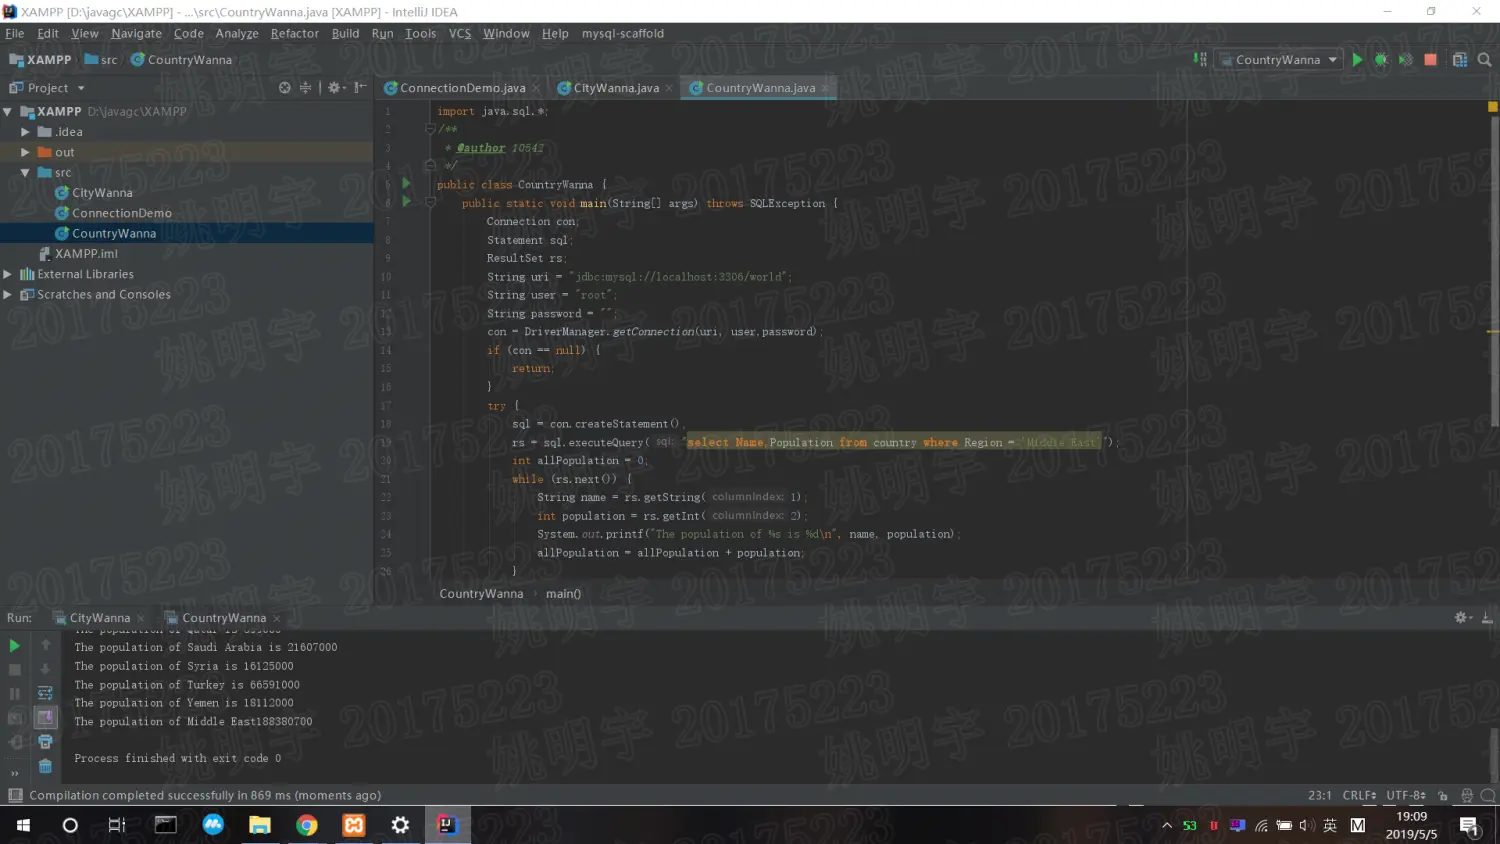Open the event log balloon icon
Screen dimensions: 1500x844
(1488, 796)
